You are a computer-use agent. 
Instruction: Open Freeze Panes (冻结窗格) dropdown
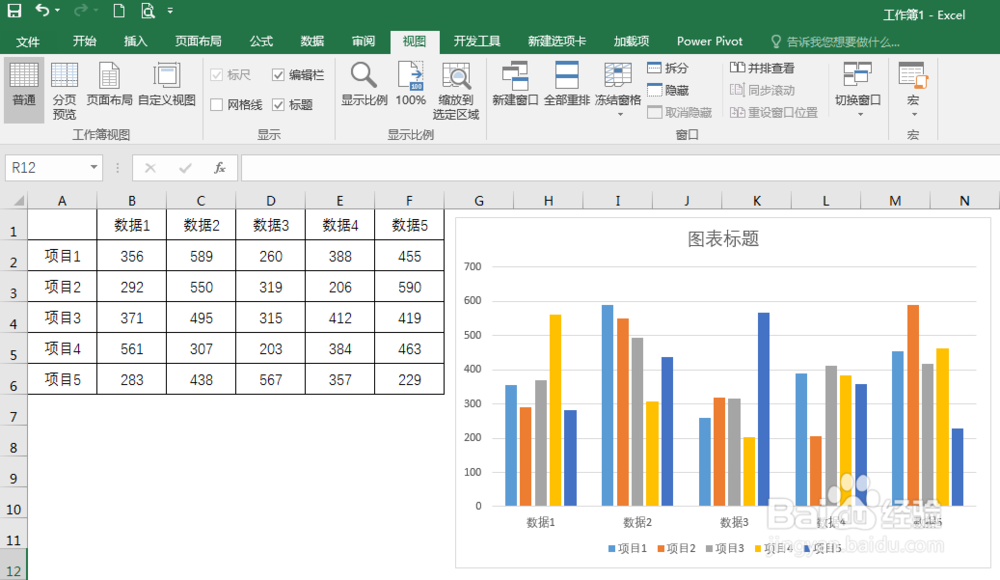[618, 89]
